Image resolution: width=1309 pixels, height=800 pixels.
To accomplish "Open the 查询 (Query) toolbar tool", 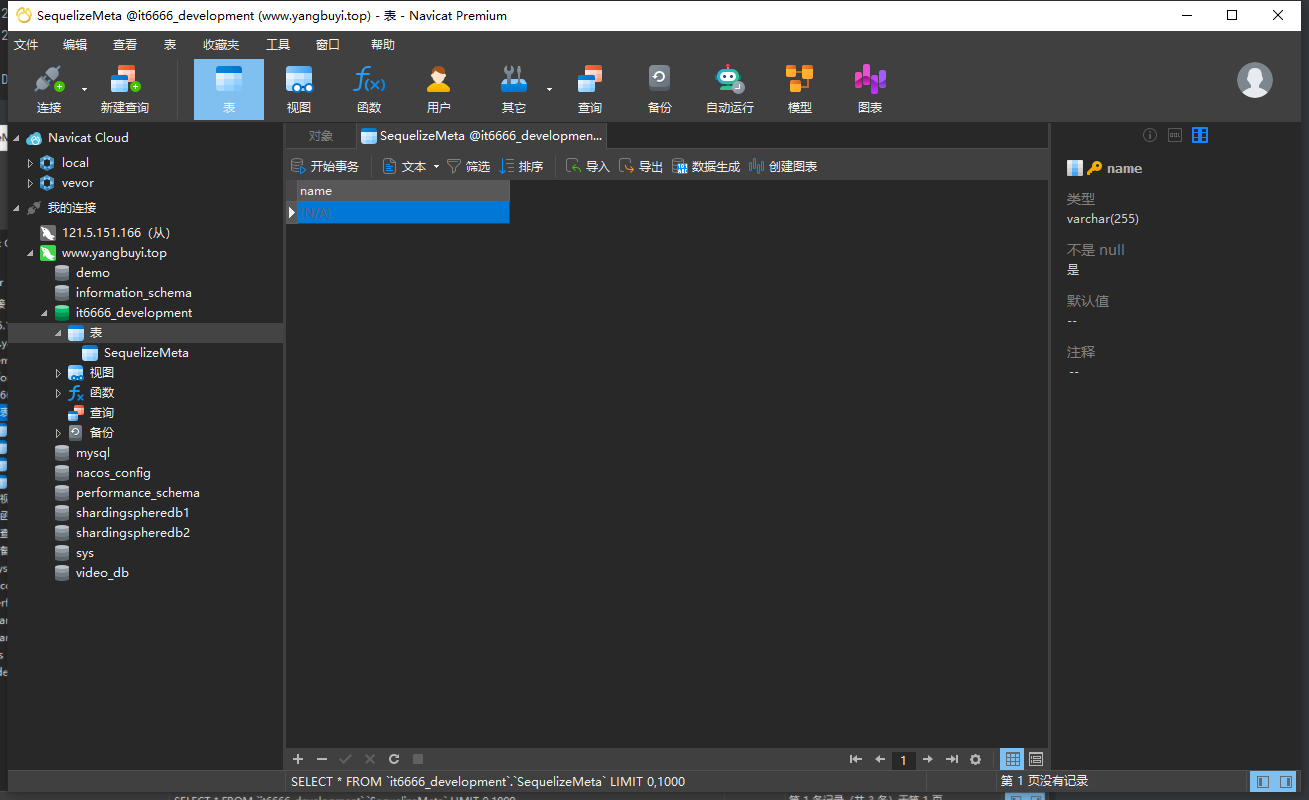I will click(590, 90).
